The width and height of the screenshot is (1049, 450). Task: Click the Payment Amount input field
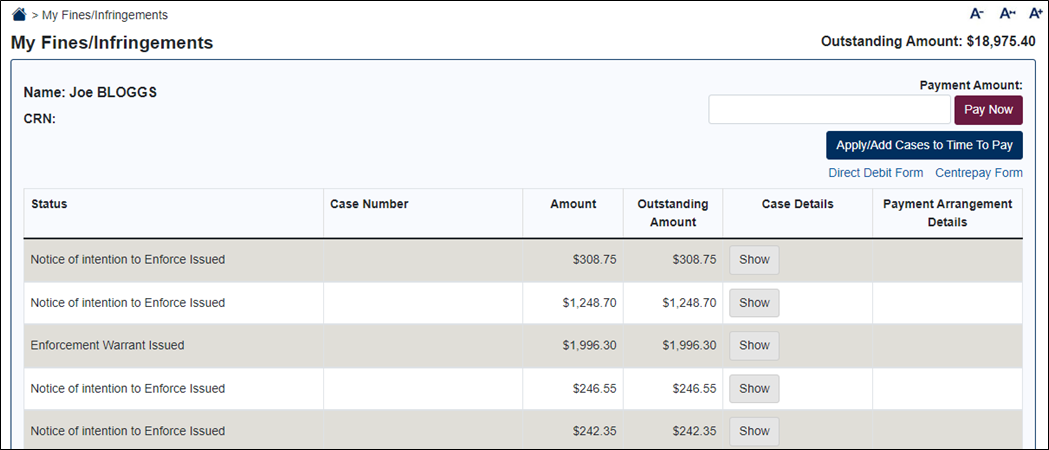pos(830,110)
